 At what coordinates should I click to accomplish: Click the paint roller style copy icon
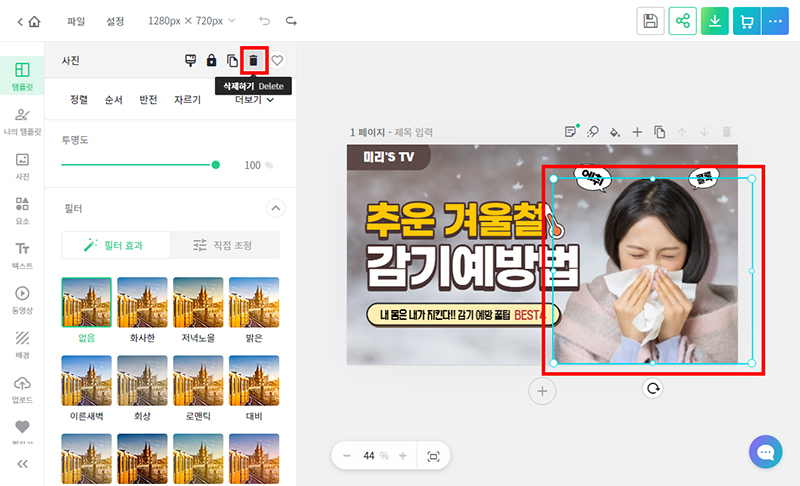pyautogui.click(x=190, y=60)
